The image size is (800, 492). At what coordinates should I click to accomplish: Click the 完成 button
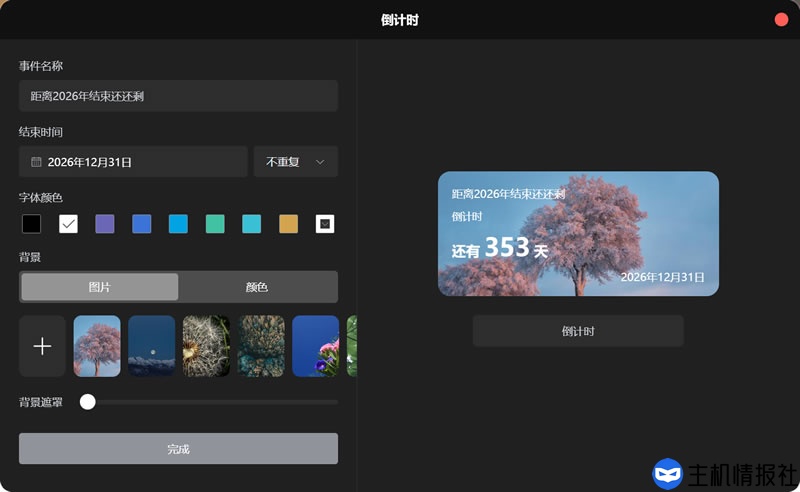pos(178,449)
